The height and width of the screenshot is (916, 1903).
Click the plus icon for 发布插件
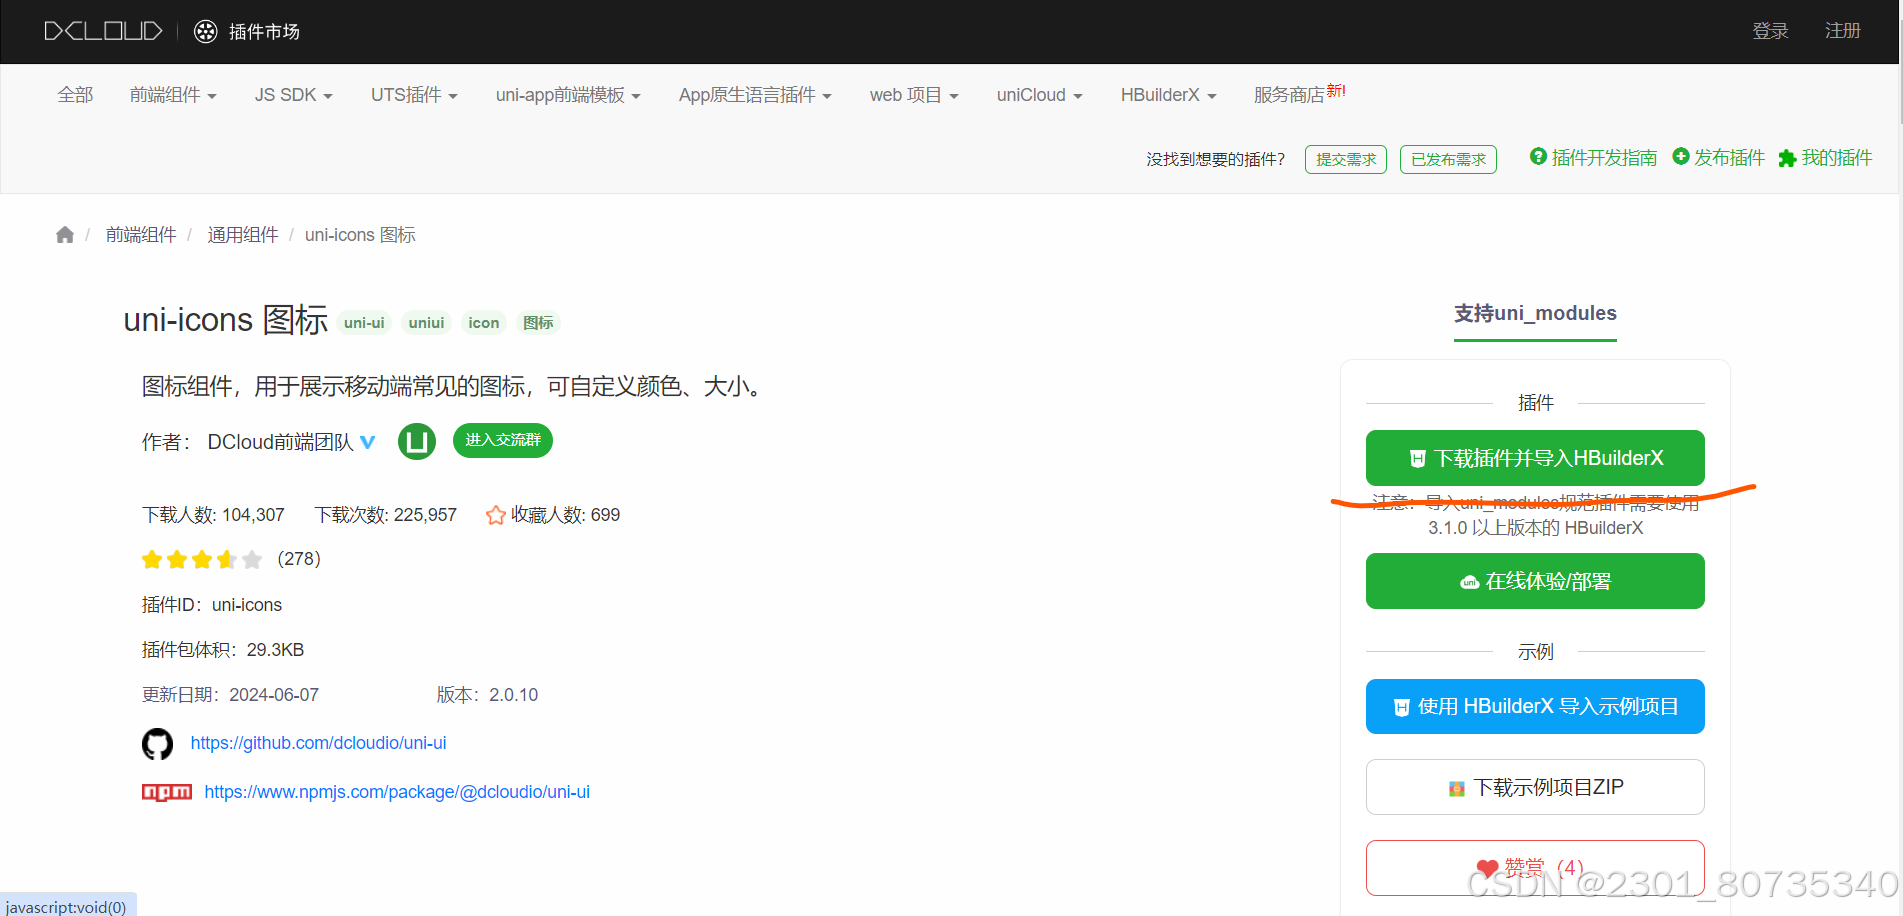[1681, 157]
